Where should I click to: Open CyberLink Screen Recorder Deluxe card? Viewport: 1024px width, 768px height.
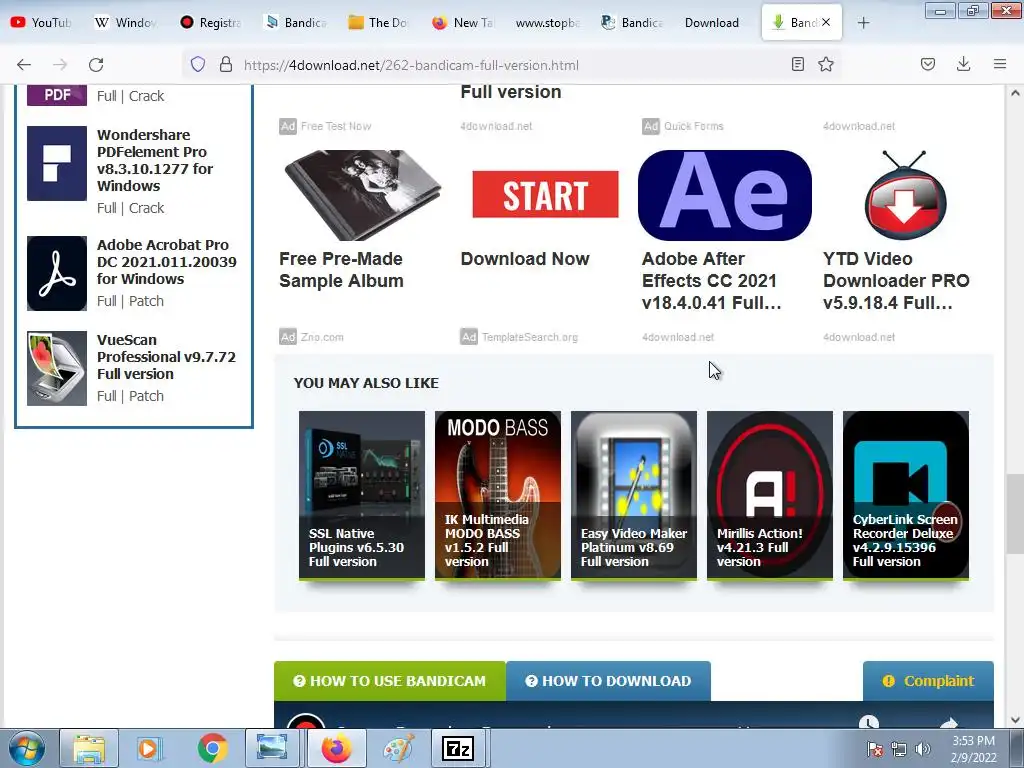pos(905,495)
